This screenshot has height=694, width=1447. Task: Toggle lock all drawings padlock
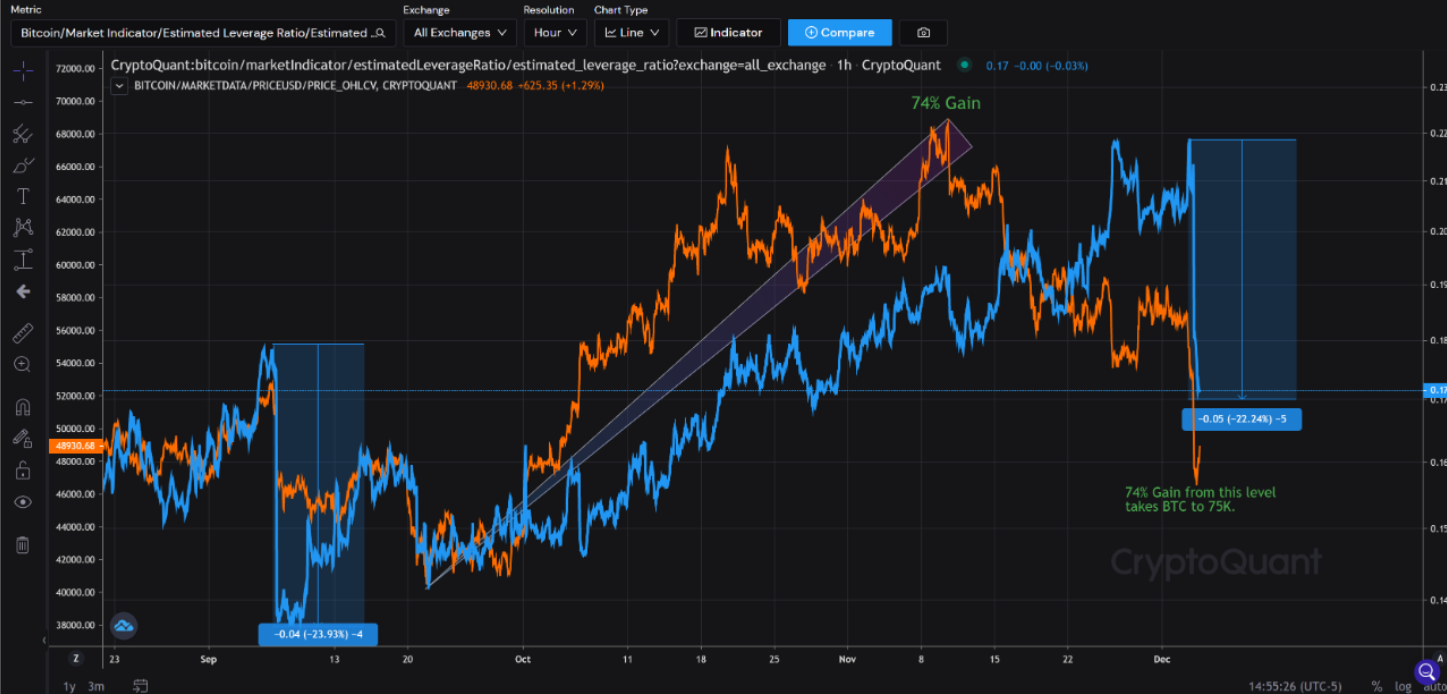22,470
